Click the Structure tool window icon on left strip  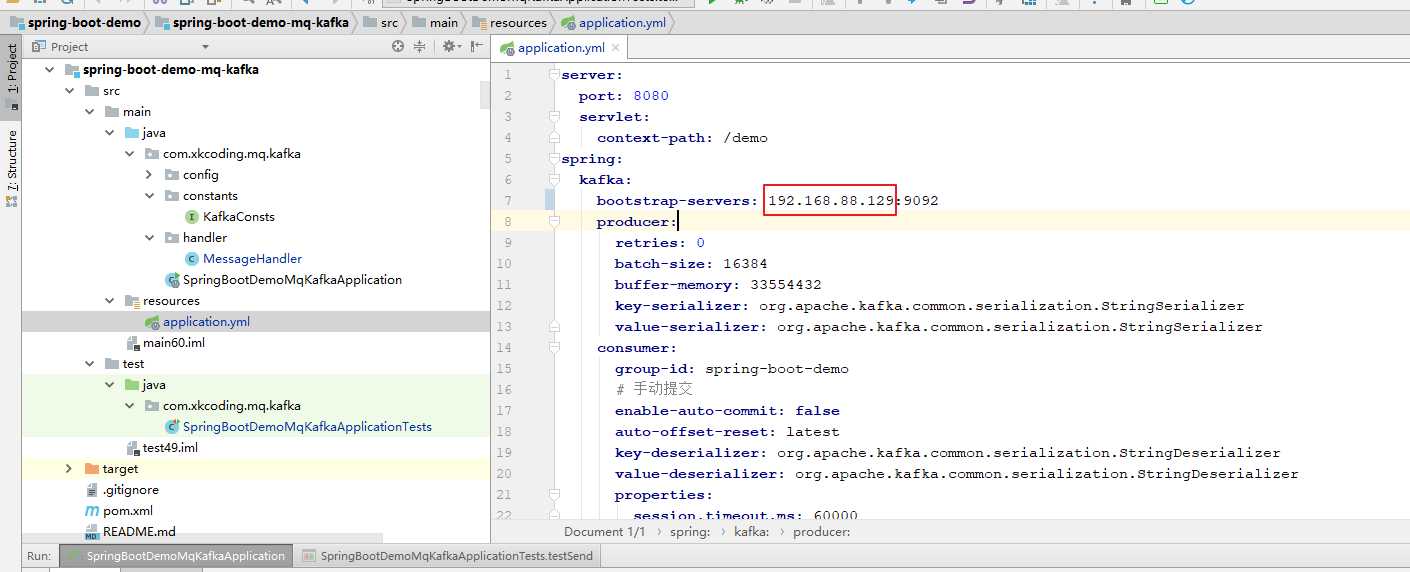[x=11, y=201]
